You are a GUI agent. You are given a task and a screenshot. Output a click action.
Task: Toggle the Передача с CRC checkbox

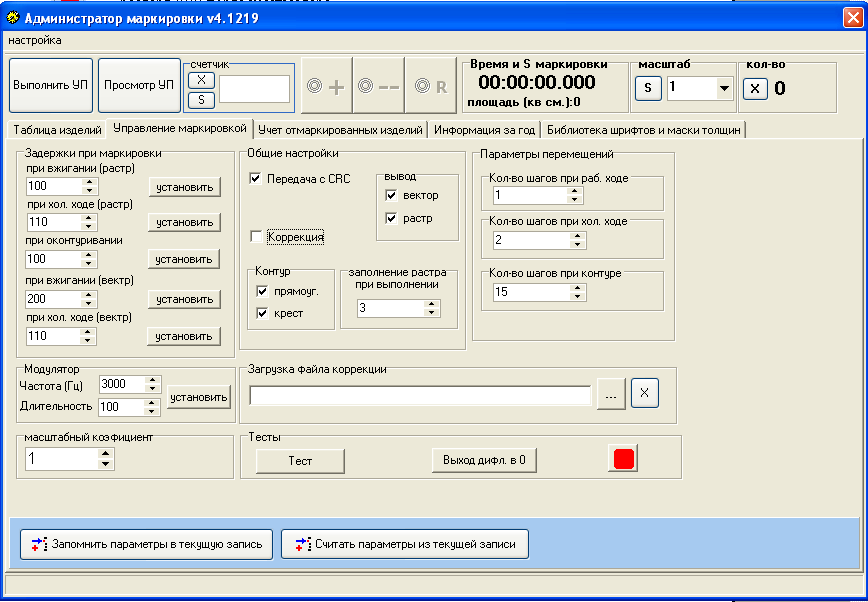coord(256,179)
